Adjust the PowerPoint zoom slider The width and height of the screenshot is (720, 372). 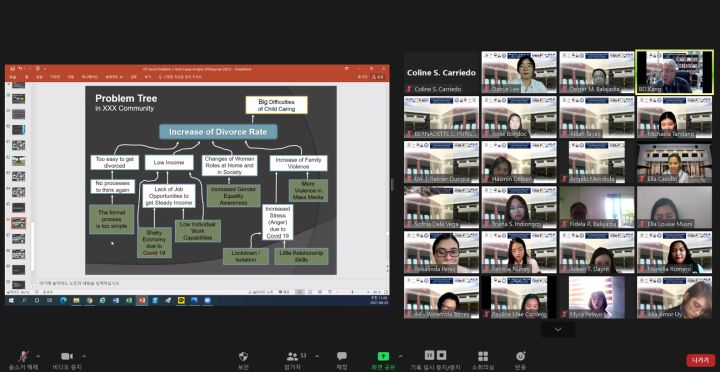pos(352,292)
